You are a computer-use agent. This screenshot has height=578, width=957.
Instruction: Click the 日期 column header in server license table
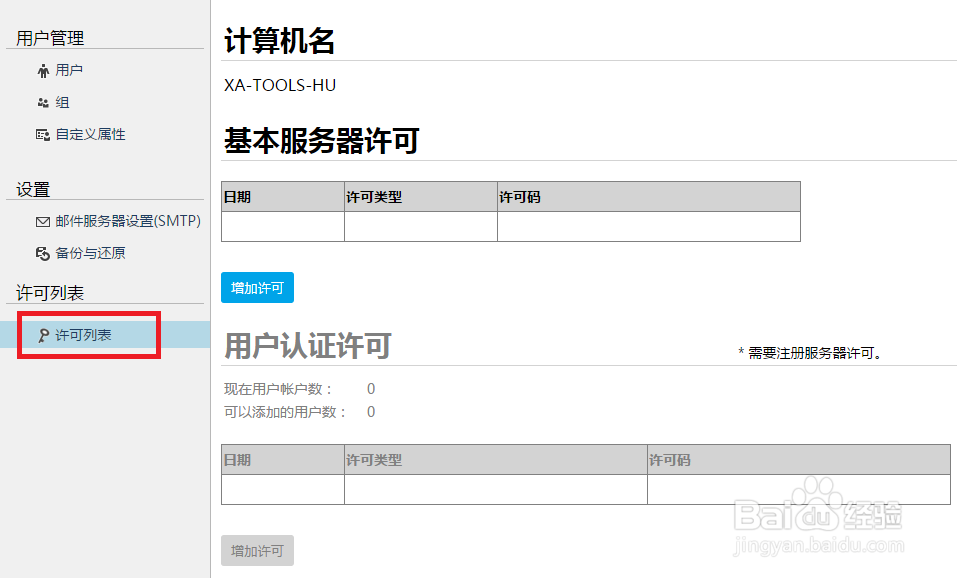tap(244, 196)
